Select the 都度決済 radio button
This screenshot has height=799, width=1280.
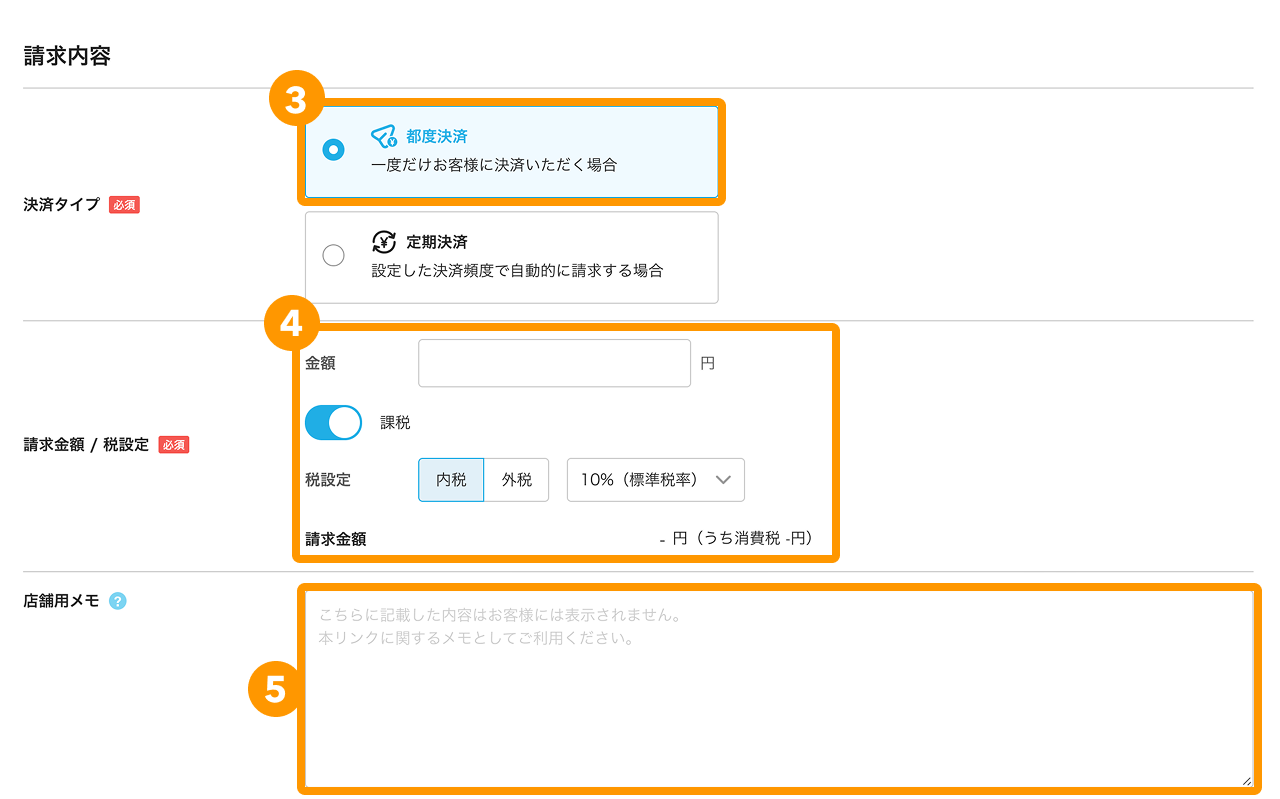(334, 150)
